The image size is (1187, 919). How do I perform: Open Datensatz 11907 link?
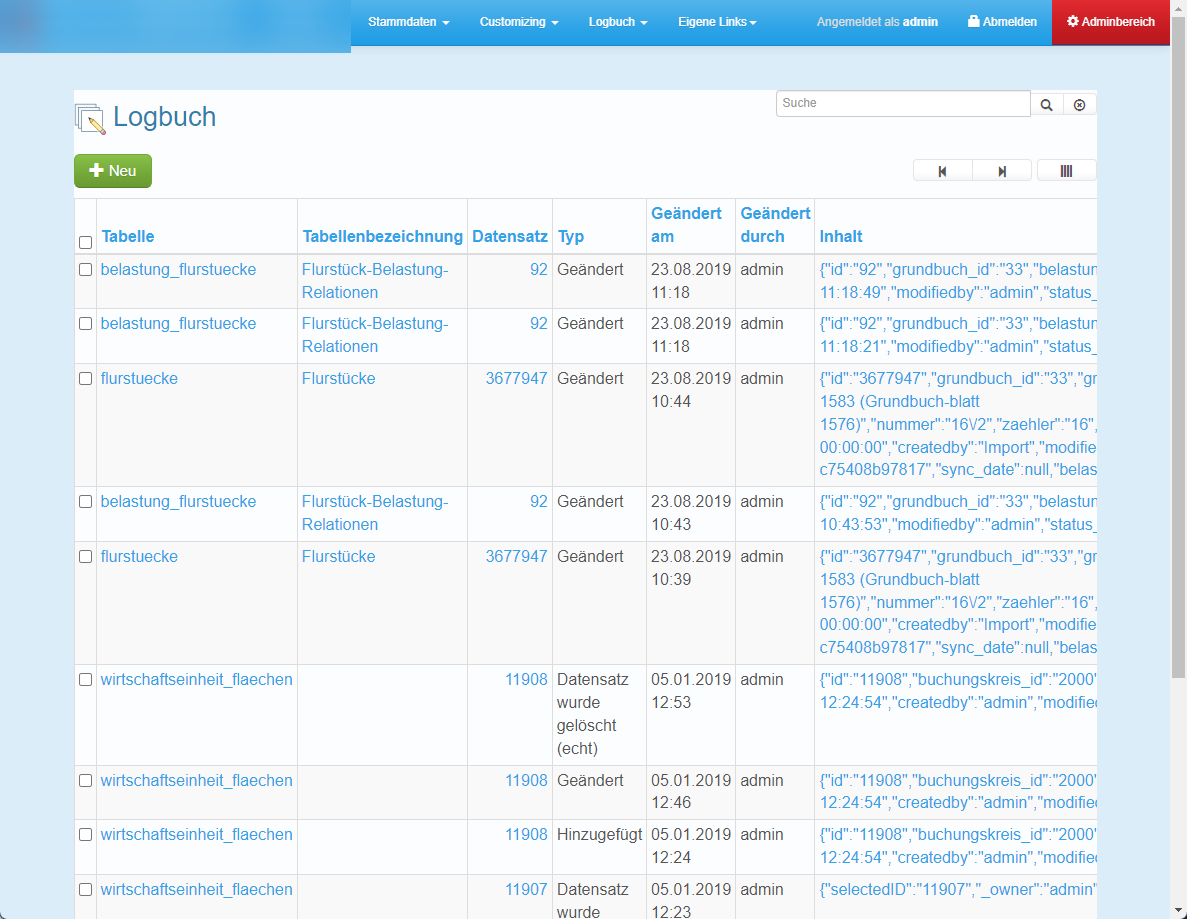(526, 889)
